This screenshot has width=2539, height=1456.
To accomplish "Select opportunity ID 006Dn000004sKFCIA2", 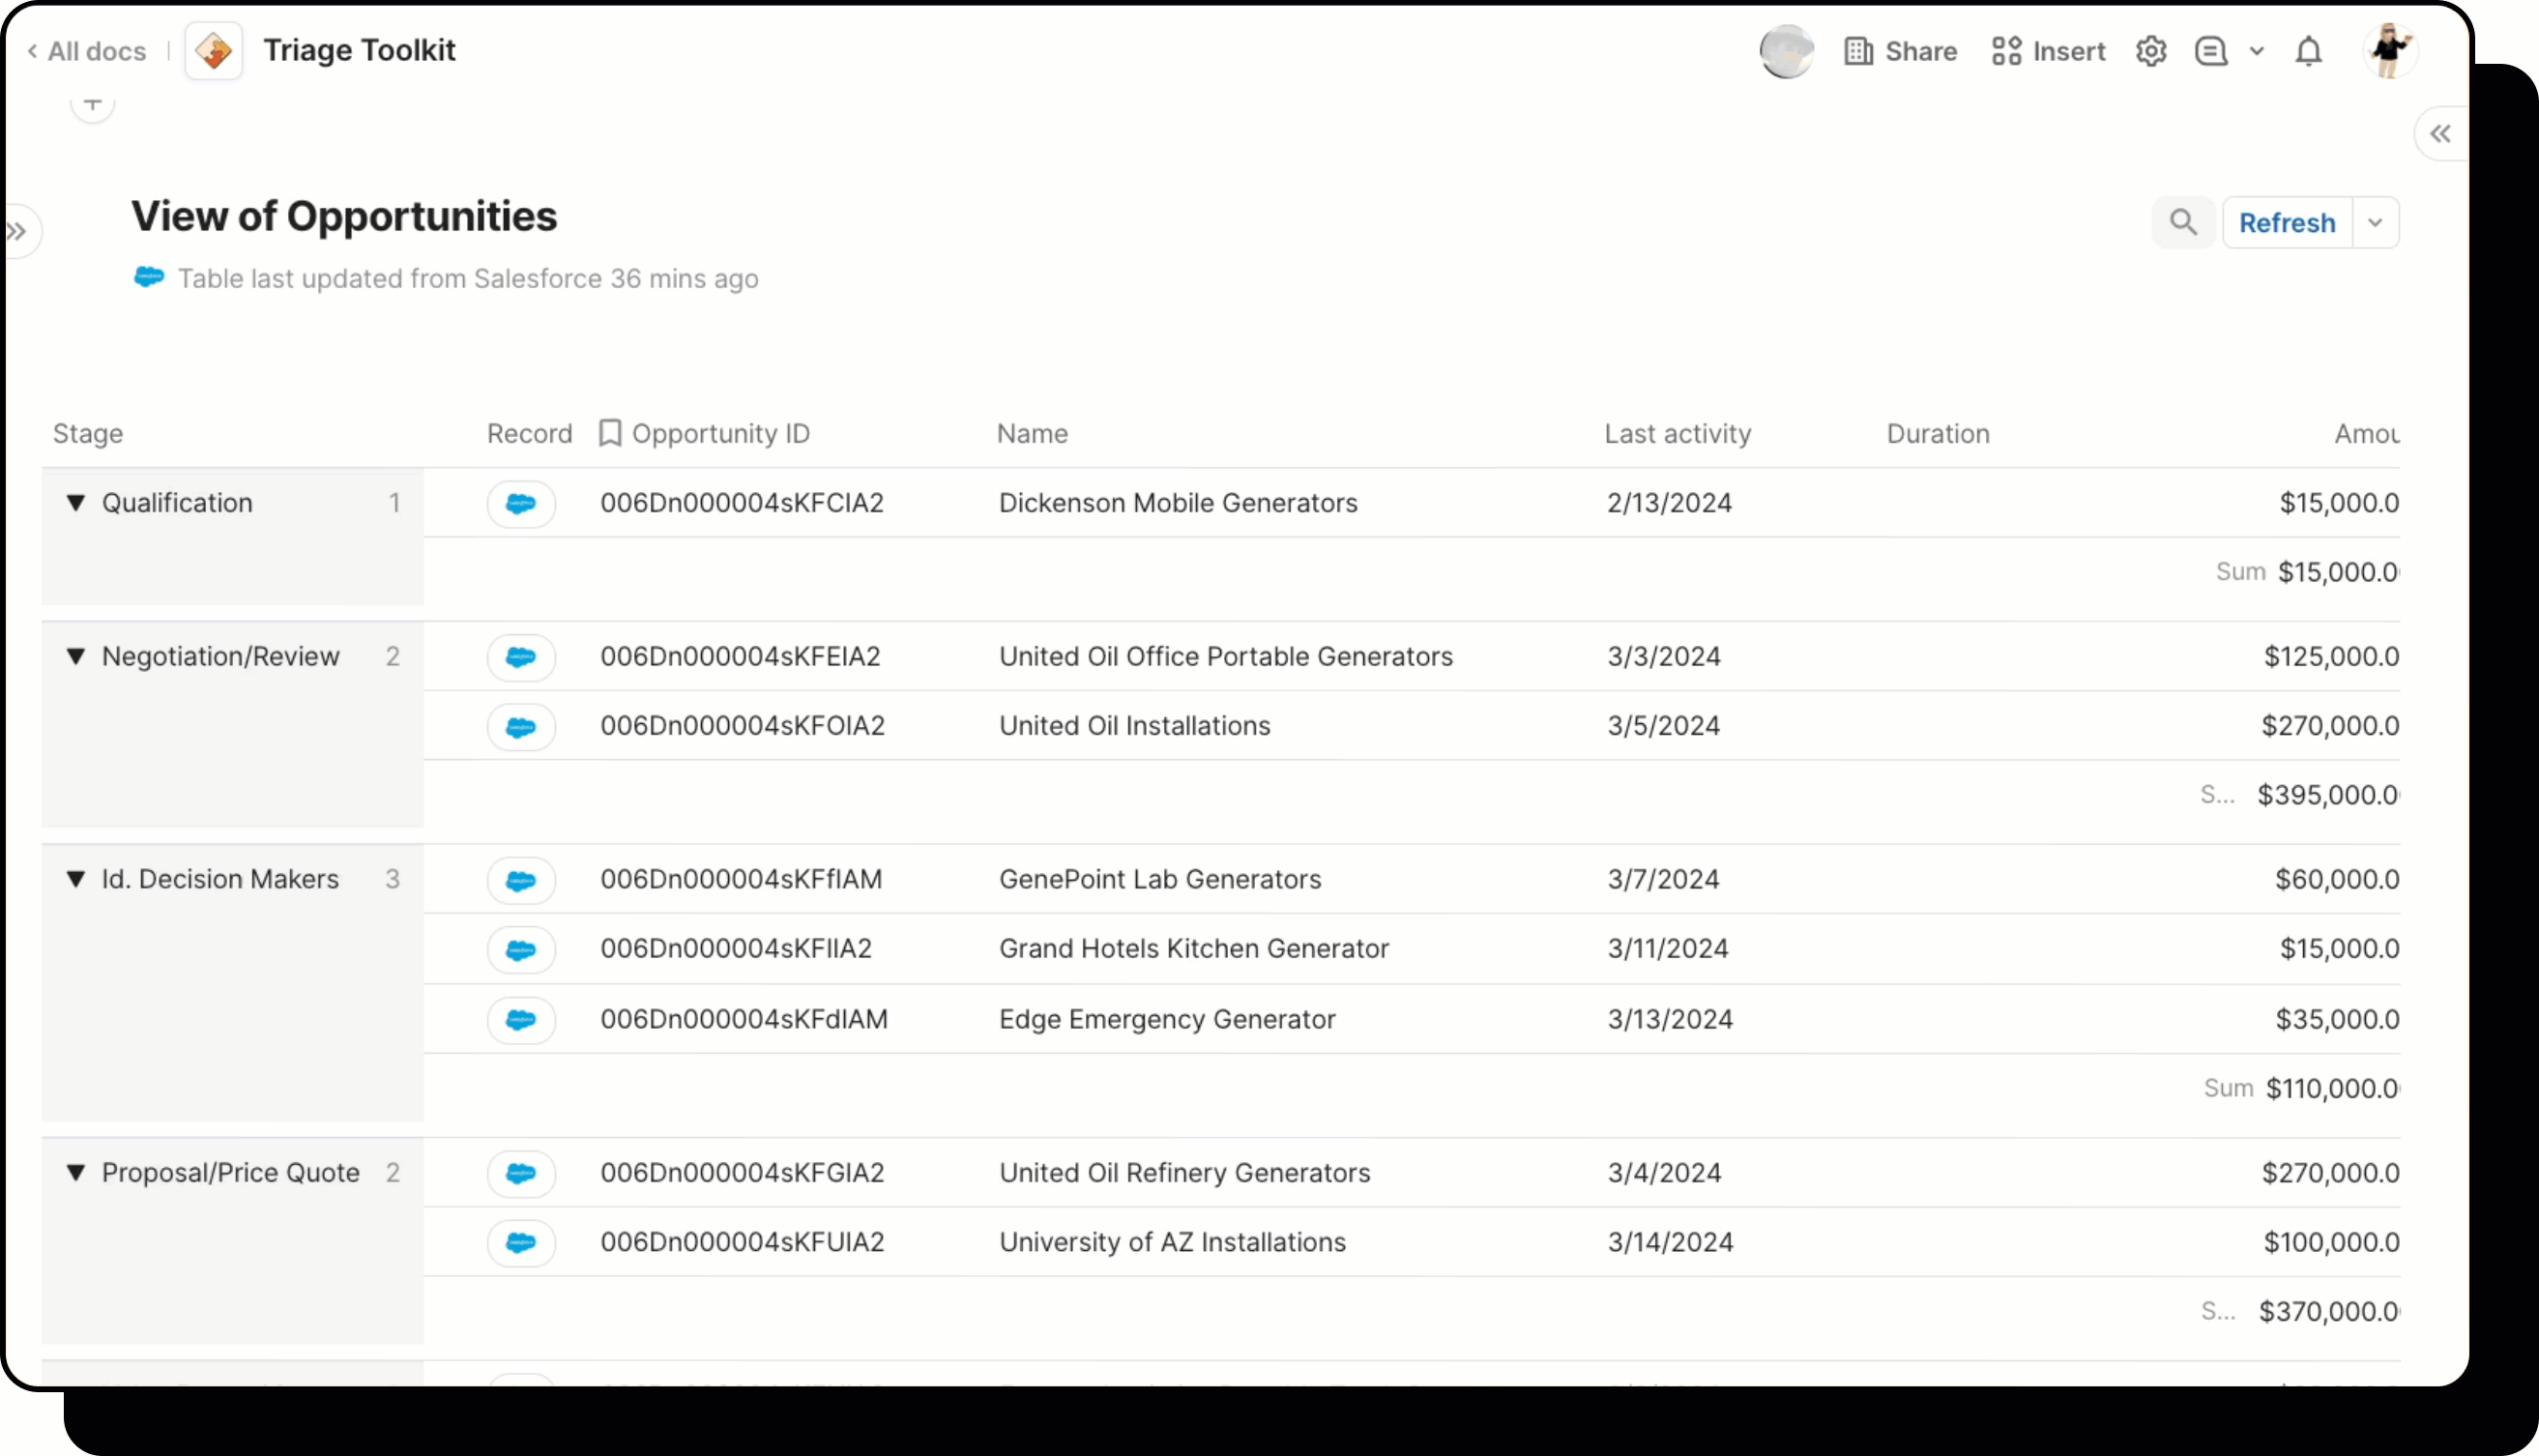I will 742,502.
